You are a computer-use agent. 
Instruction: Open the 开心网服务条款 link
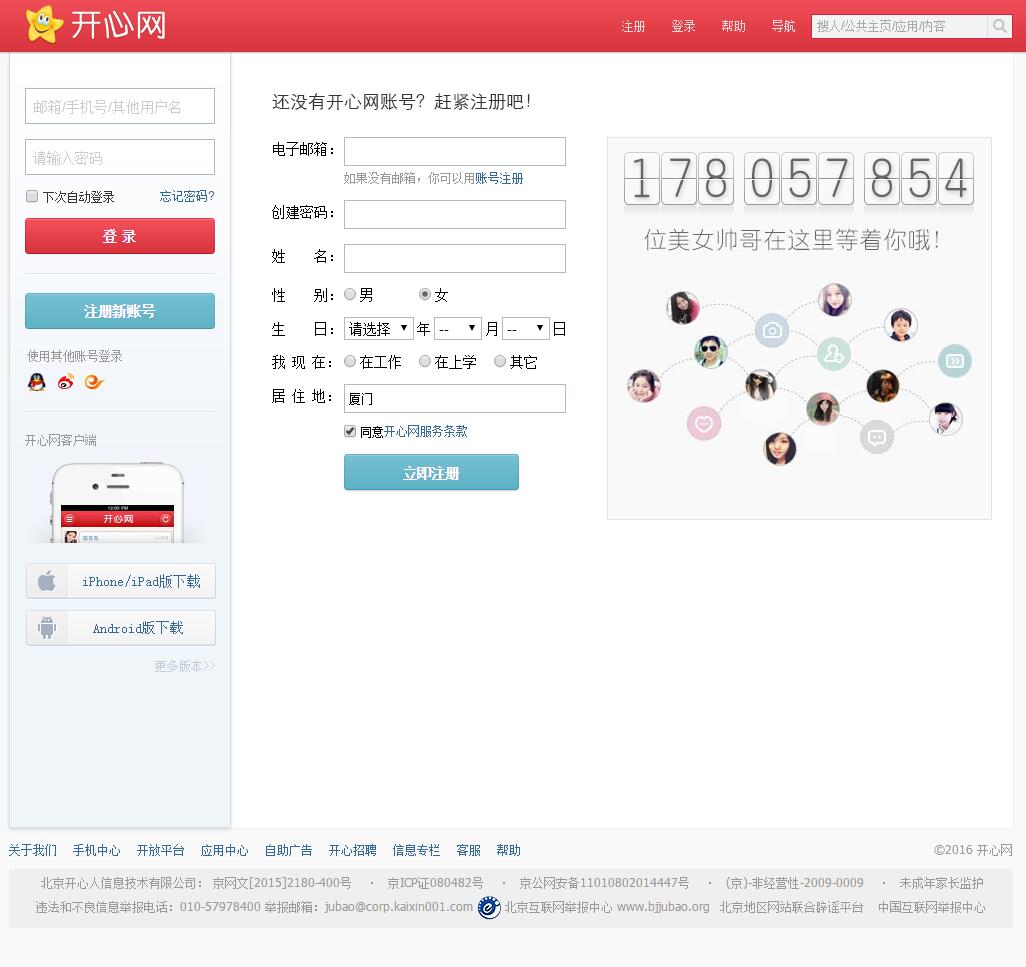pos(425,431)
